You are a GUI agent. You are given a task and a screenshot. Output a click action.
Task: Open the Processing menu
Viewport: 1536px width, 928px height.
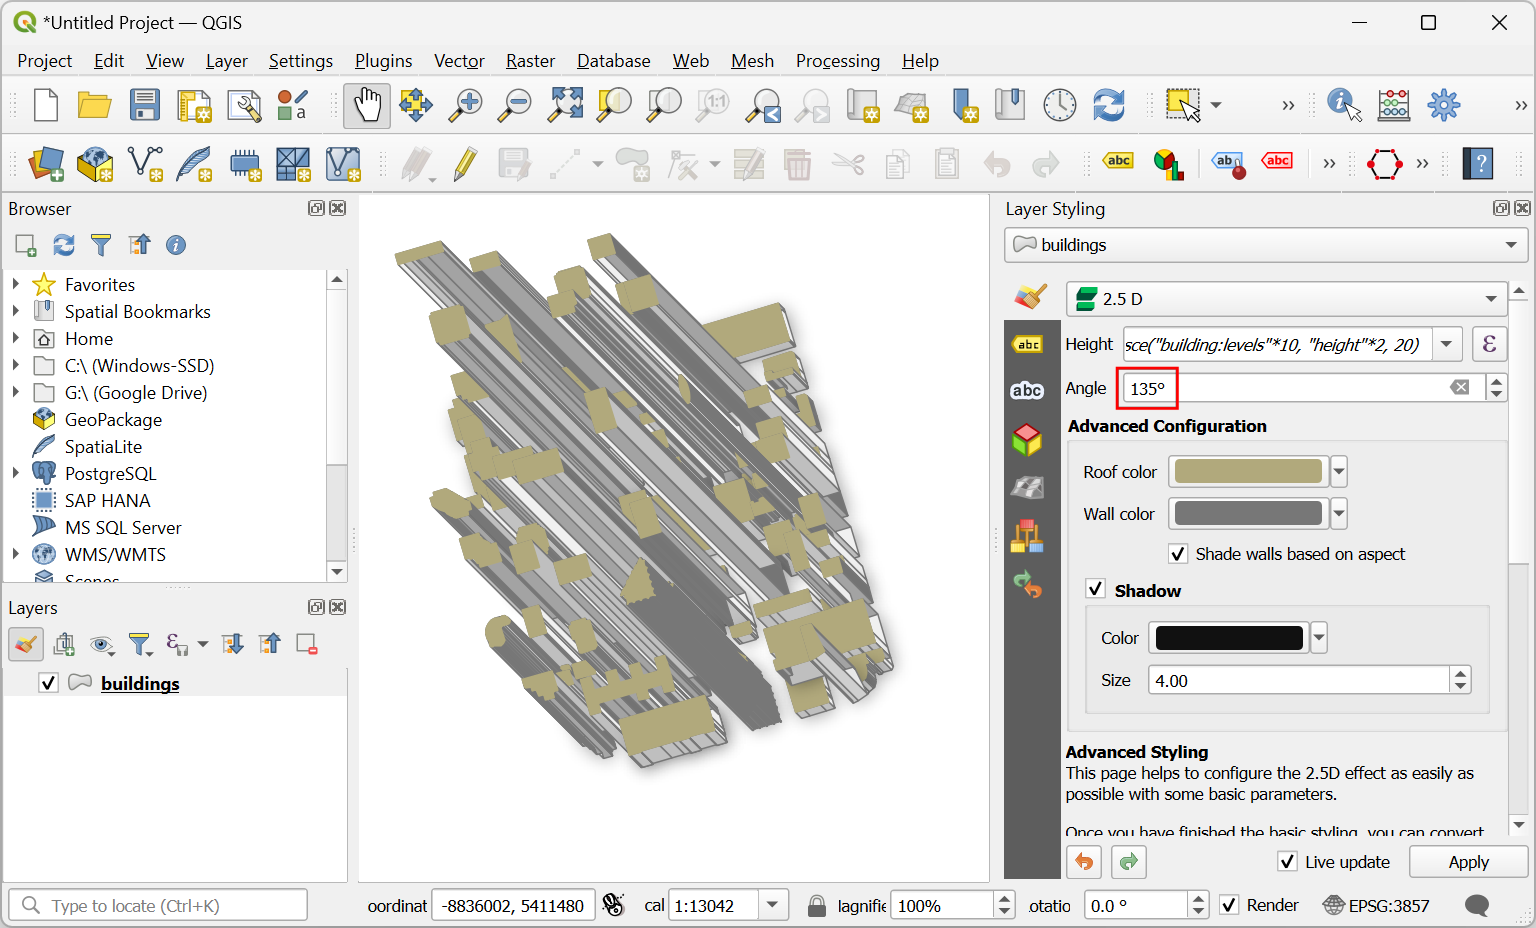point(837,61)
